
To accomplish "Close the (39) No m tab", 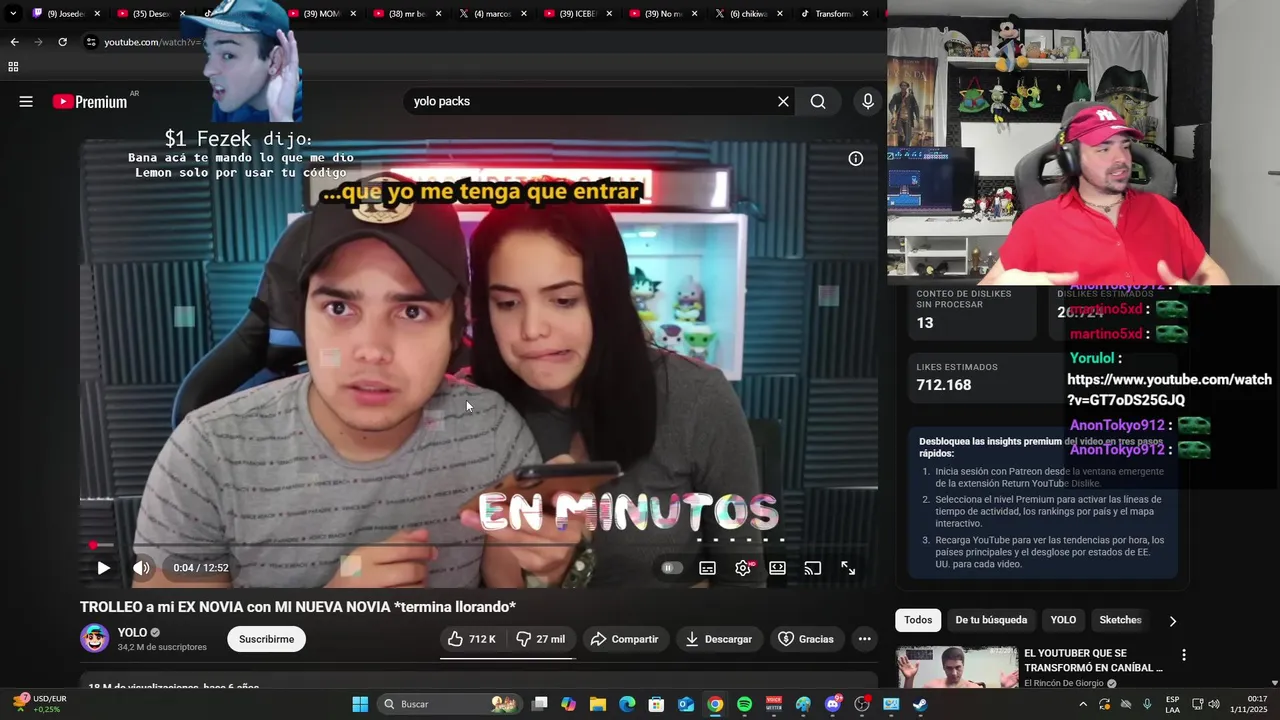I will pos(694,14).
